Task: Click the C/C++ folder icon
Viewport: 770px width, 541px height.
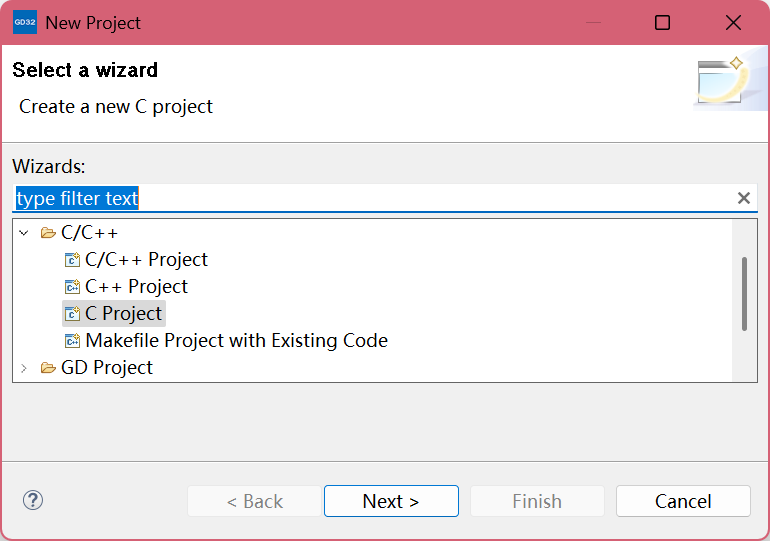Action: point(47,233)
